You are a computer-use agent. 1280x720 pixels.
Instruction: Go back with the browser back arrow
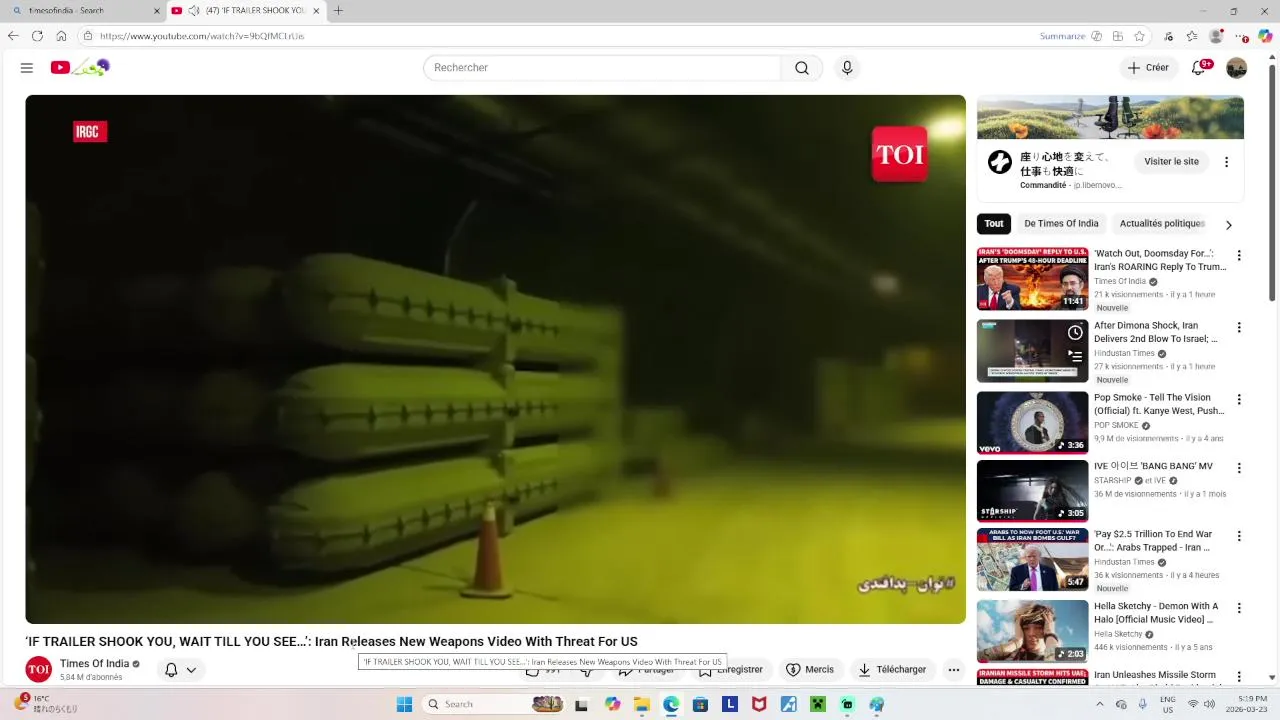[x=13, y=36]
